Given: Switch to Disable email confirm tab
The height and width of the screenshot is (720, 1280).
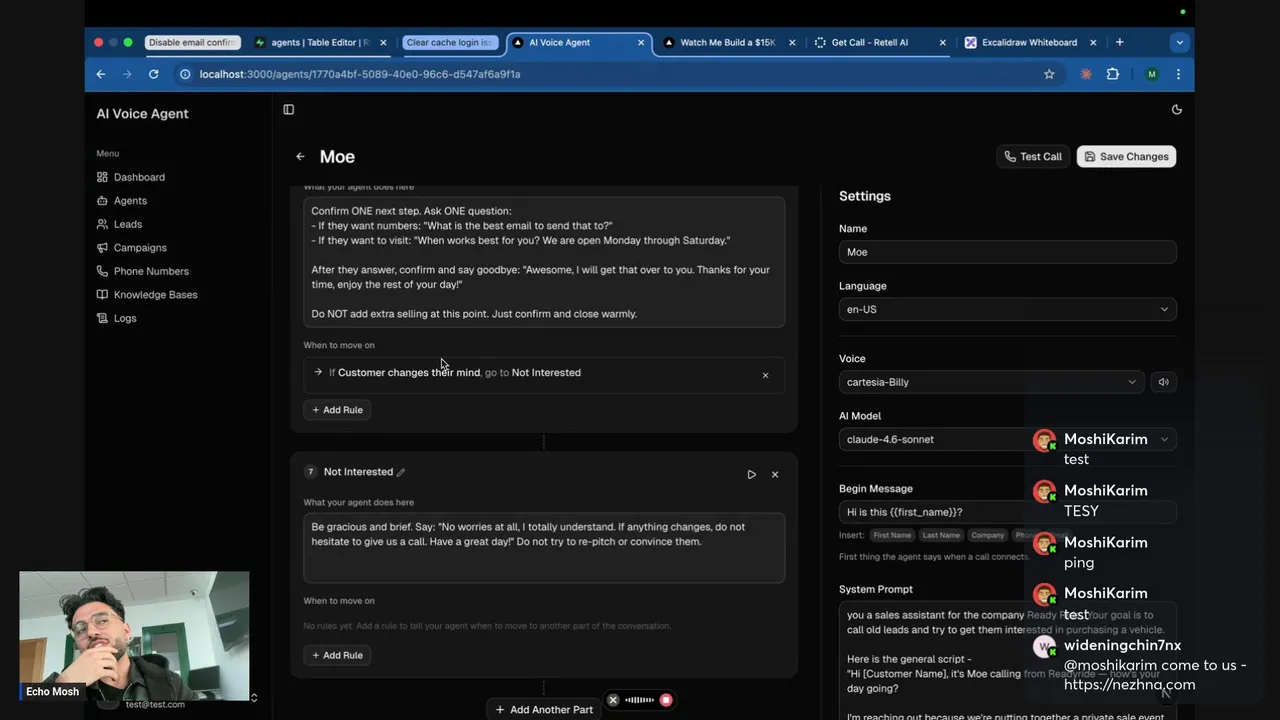Looking at the screenshot, I should [192, 43].
